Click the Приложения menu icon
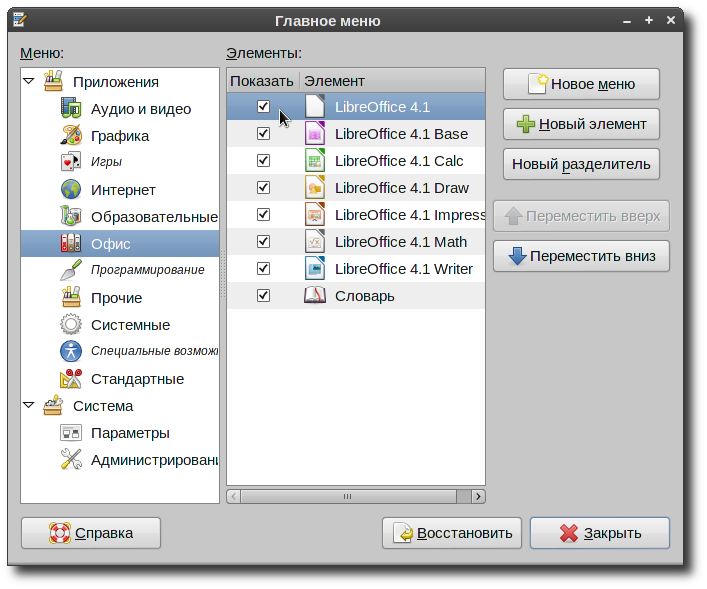Image resolution: width=707 pixels, height=589 pixels. 53,81
